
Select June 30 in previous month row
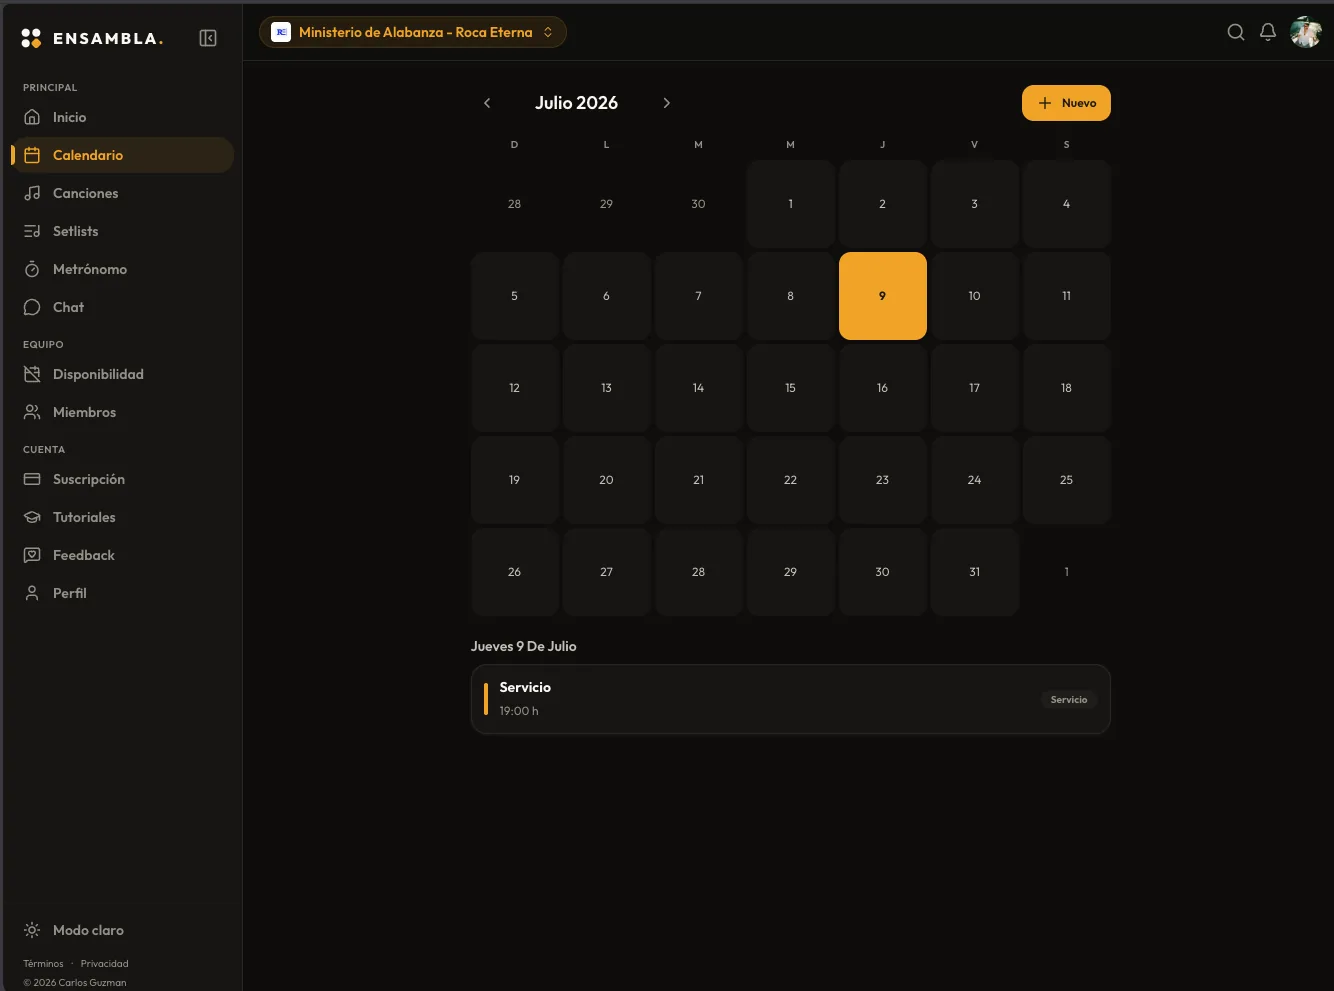coord(699,204)
